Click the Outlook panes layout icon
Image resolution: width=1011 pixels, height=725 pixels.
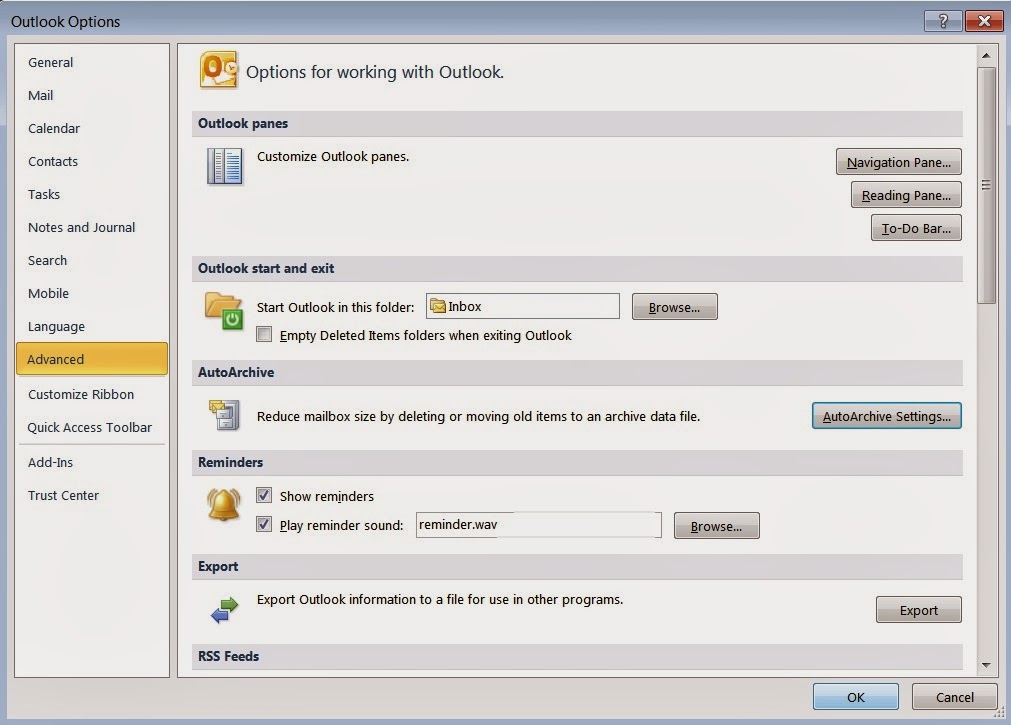[224, 166]
